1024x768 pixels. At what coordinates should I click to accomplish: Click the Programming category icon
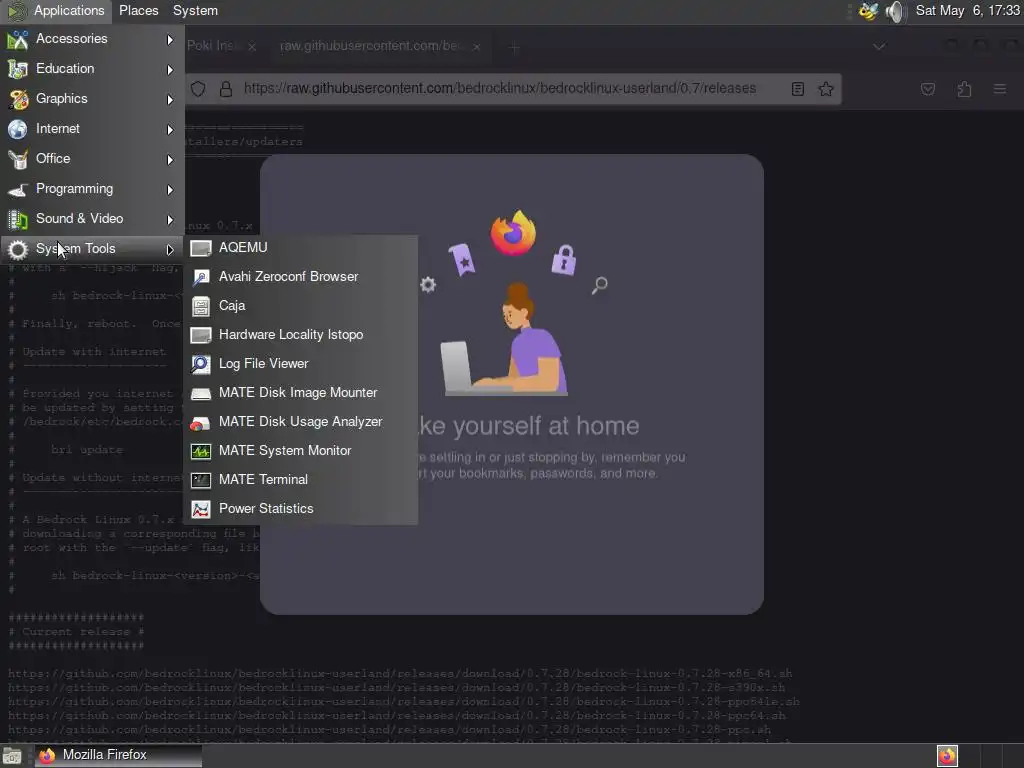[18, 189]
